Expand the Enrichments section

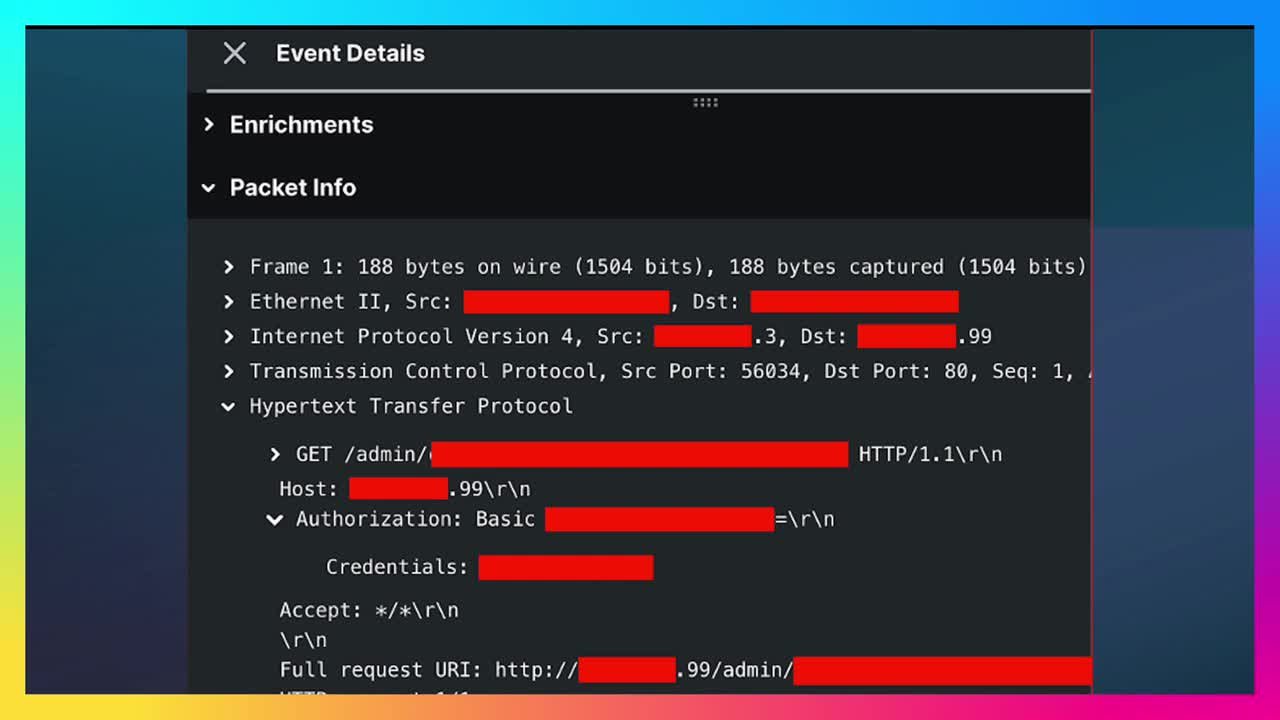208,125
